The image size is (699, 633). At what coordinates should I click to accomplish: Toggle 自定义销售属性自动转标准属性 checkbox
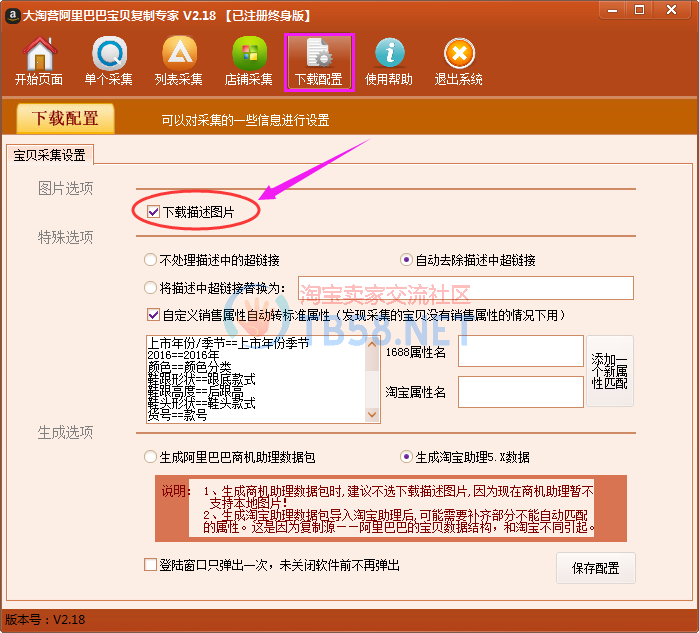tap(153, 315)
